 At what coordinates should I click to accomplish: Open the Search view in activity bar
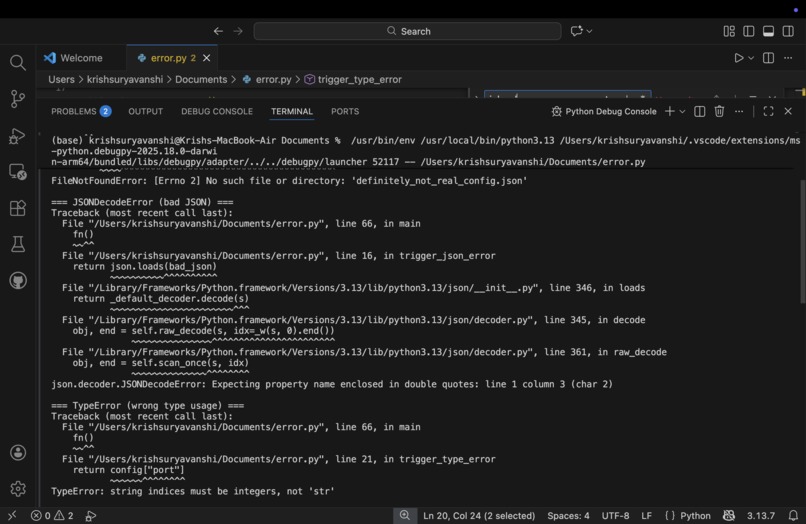pos(17,63)
